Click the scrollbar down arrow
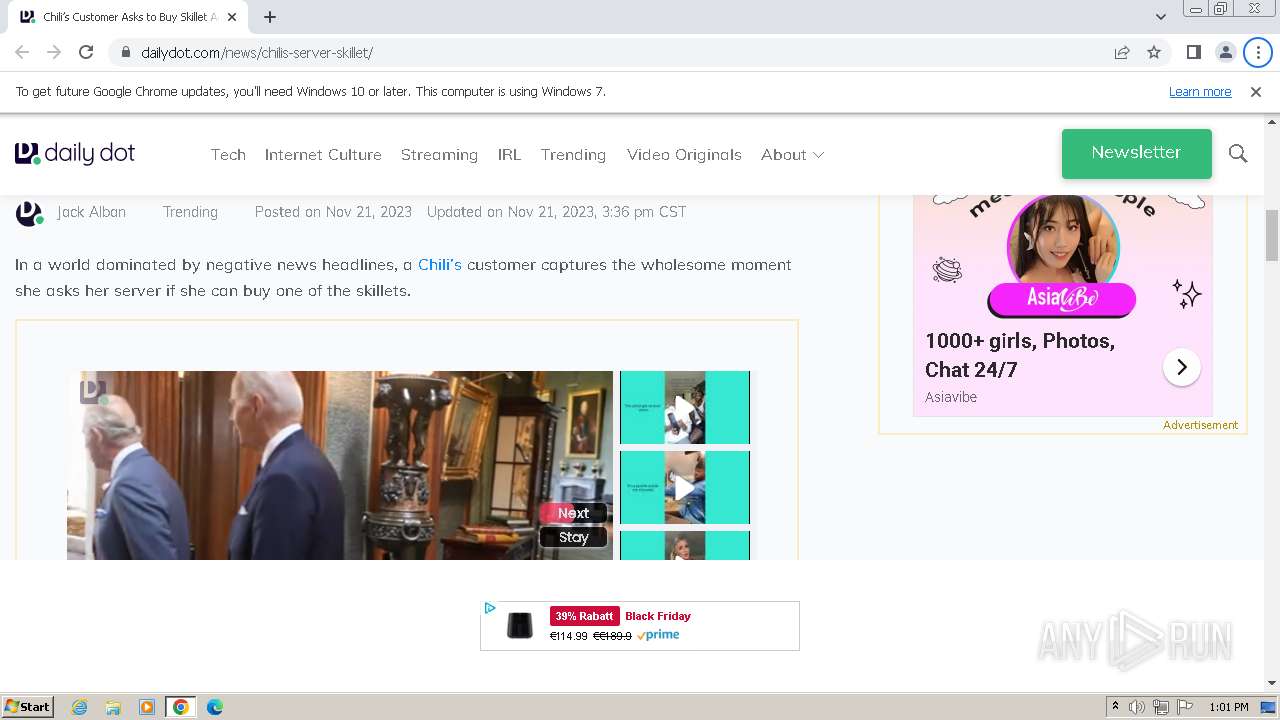The width and height of the screenshot is (1280, 720). [x=1272, y=683]
